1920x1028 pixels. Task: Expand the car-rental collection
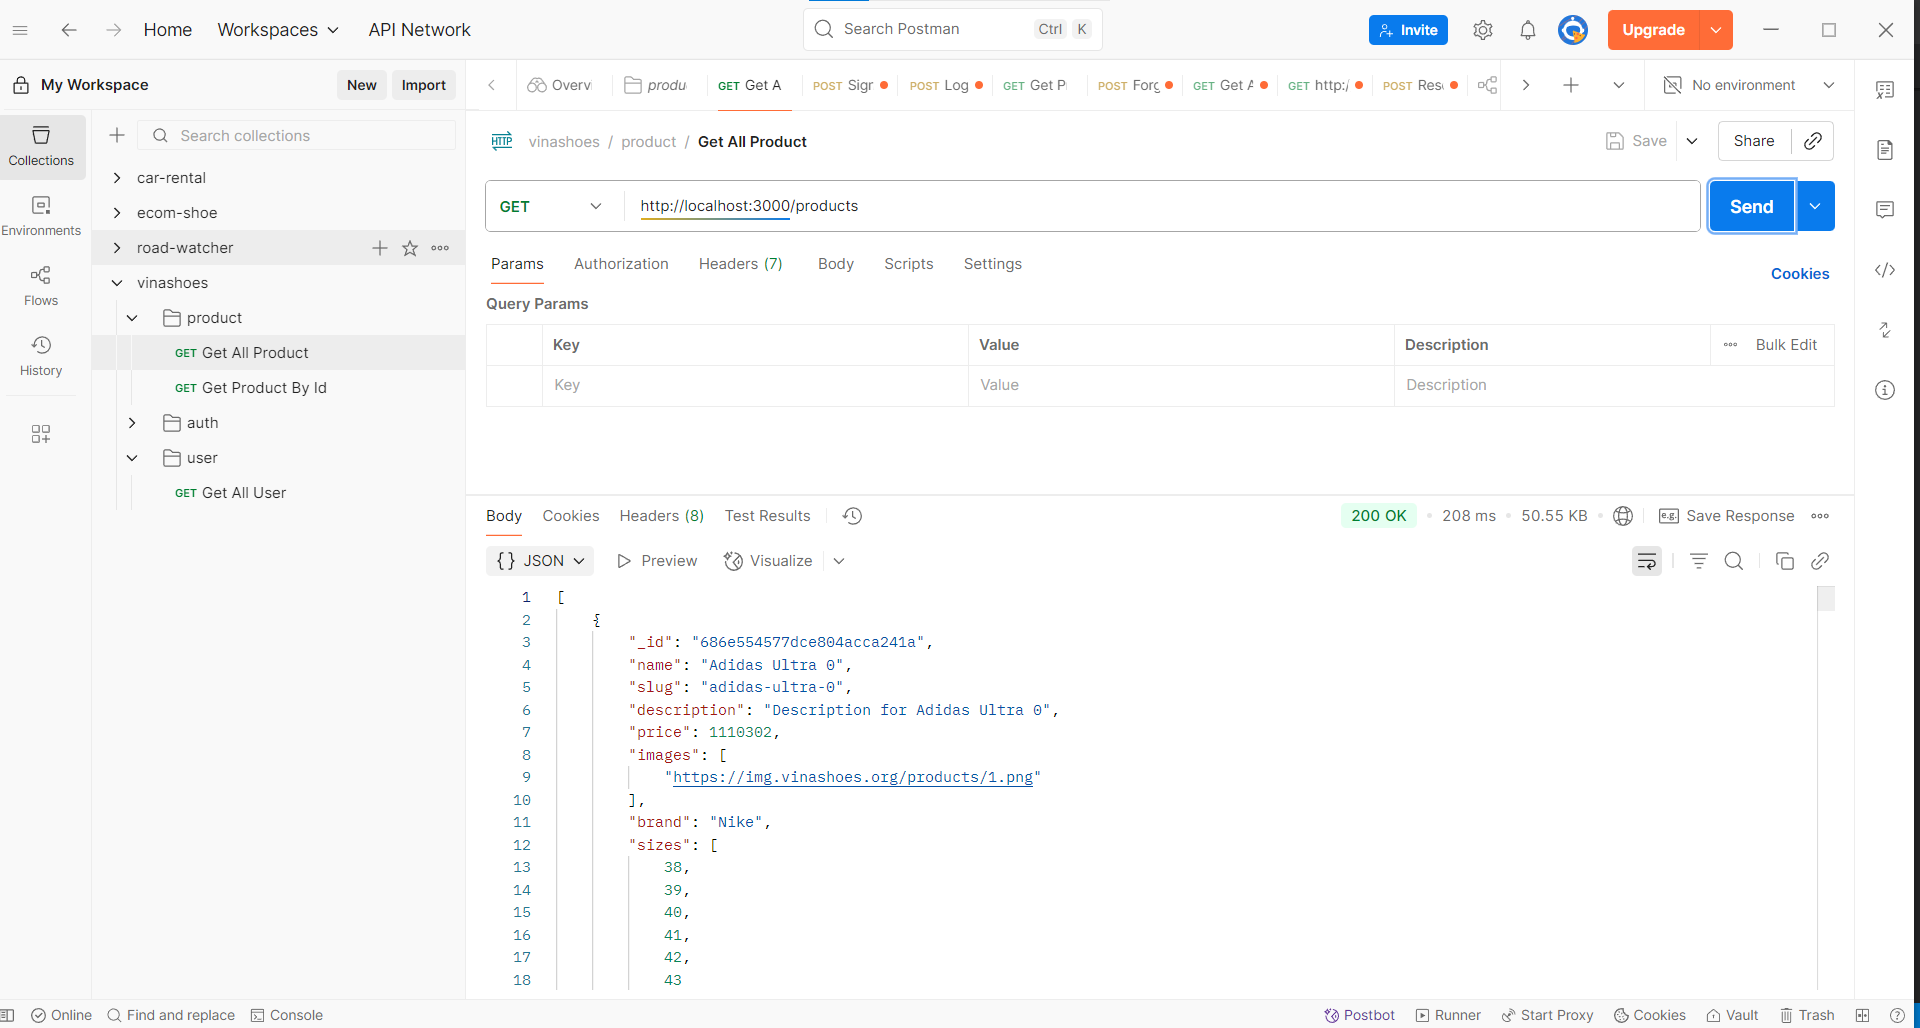pos(117,178)
